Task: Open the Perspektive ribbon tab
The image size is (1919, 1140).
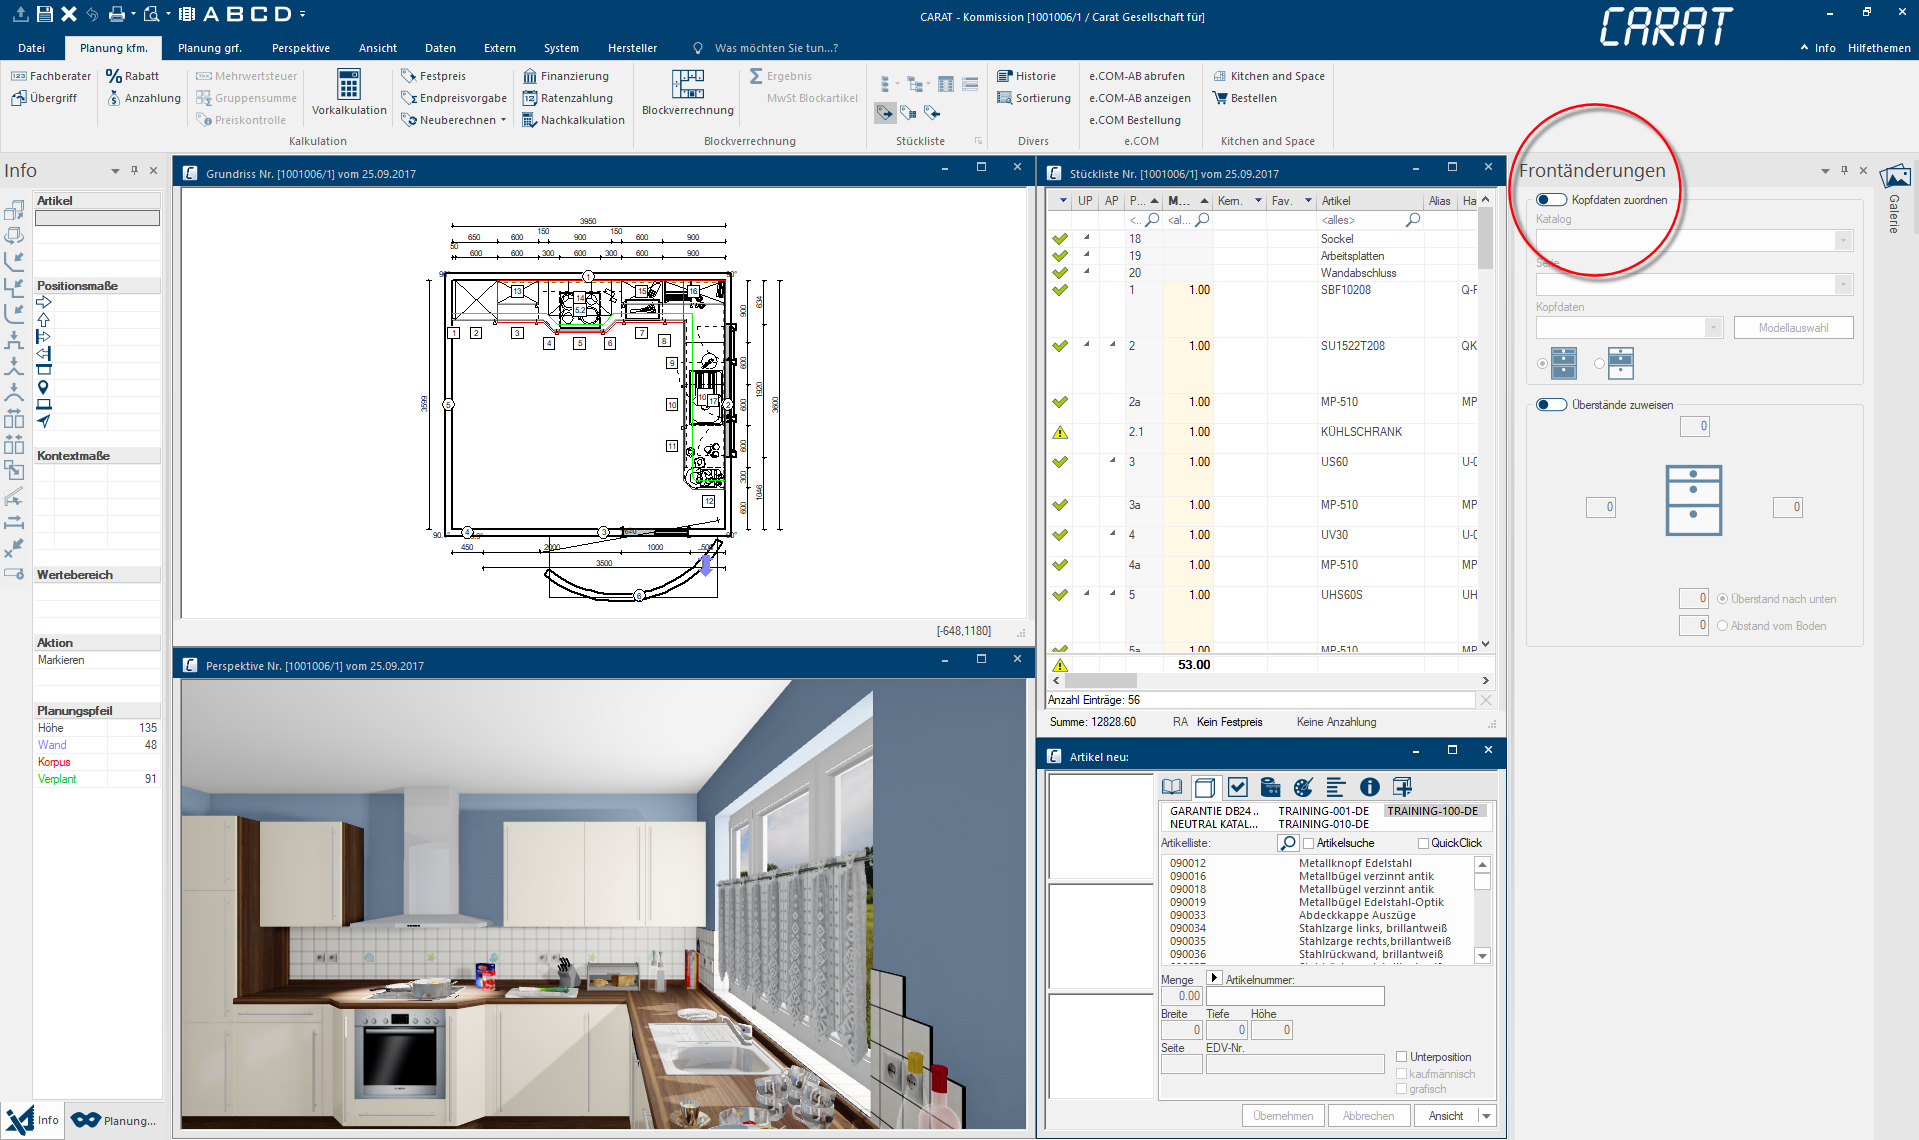Action: (300, 48)
